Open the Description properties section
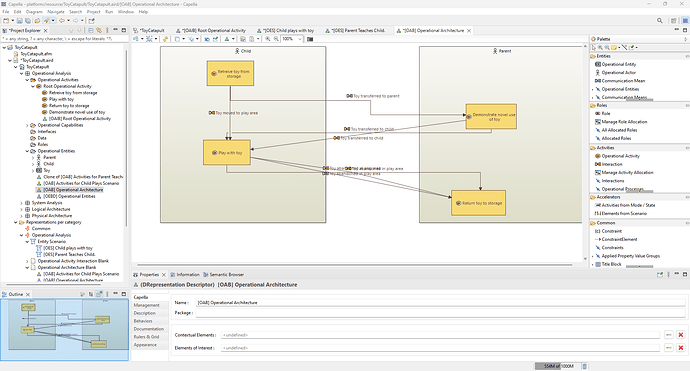Image resolution: width=690 pixels, height=371 pixels. 145,313
